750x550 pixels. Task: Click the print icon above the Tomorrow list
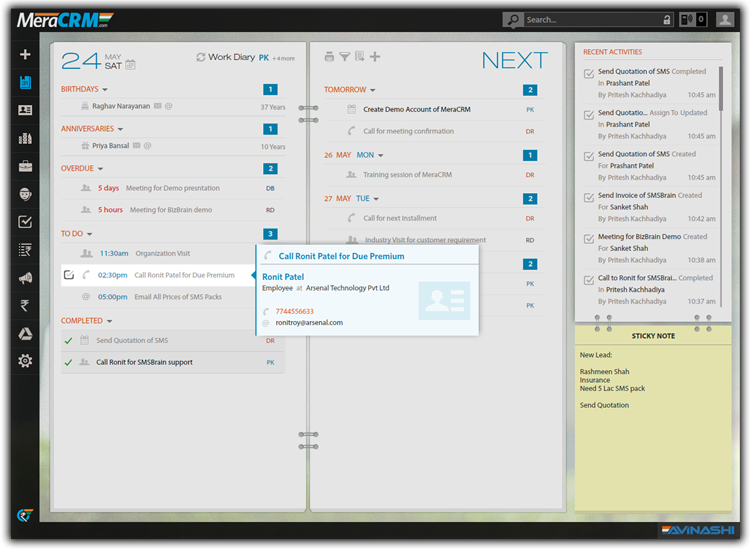click(330, 57)
